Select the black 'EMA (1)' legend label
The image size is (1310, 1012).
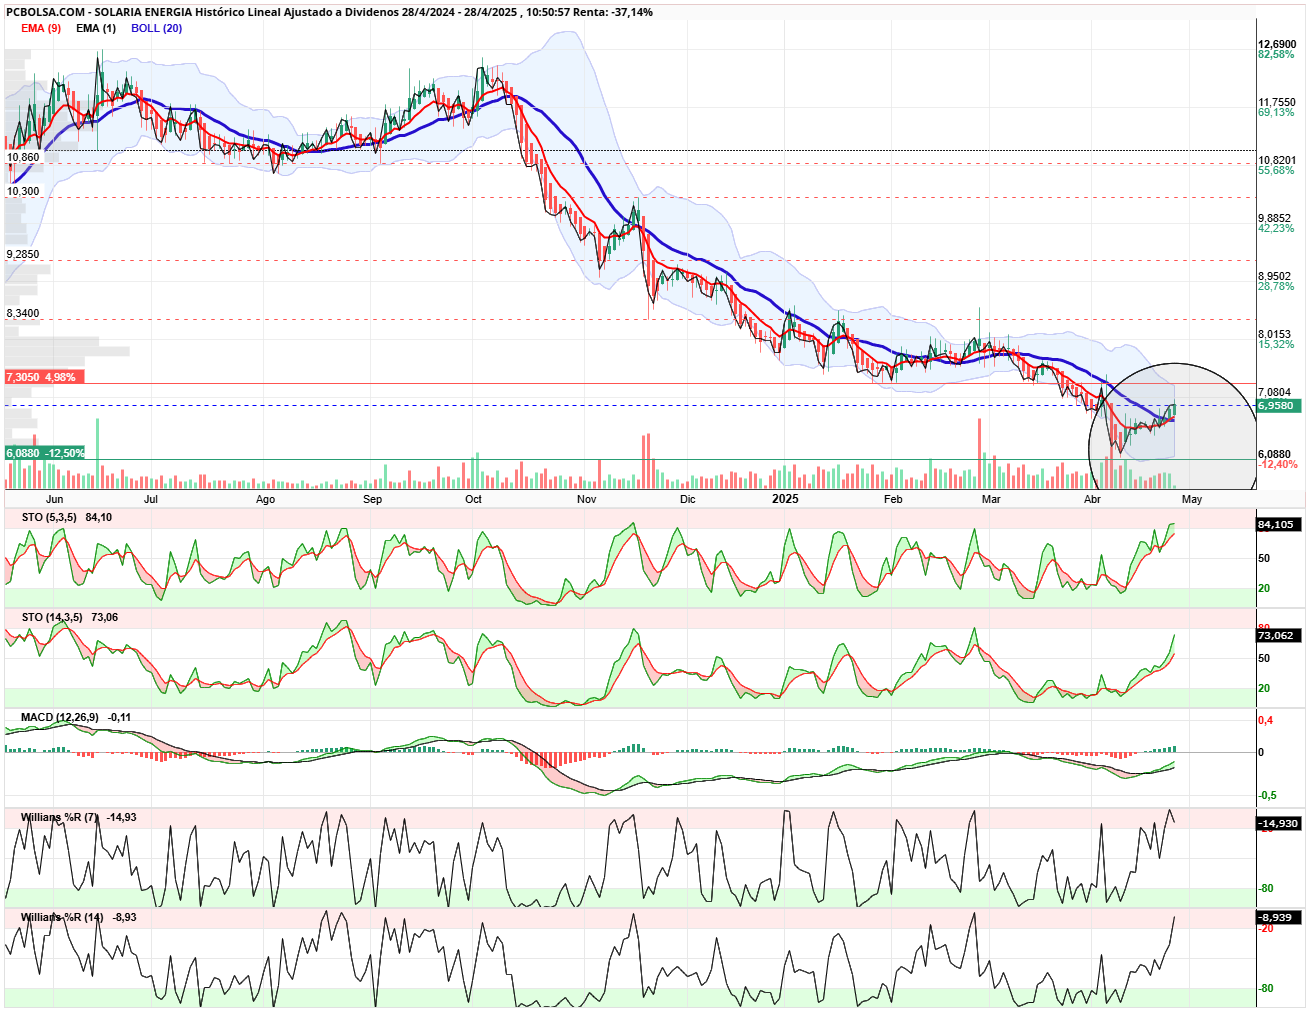click(96, 28)
